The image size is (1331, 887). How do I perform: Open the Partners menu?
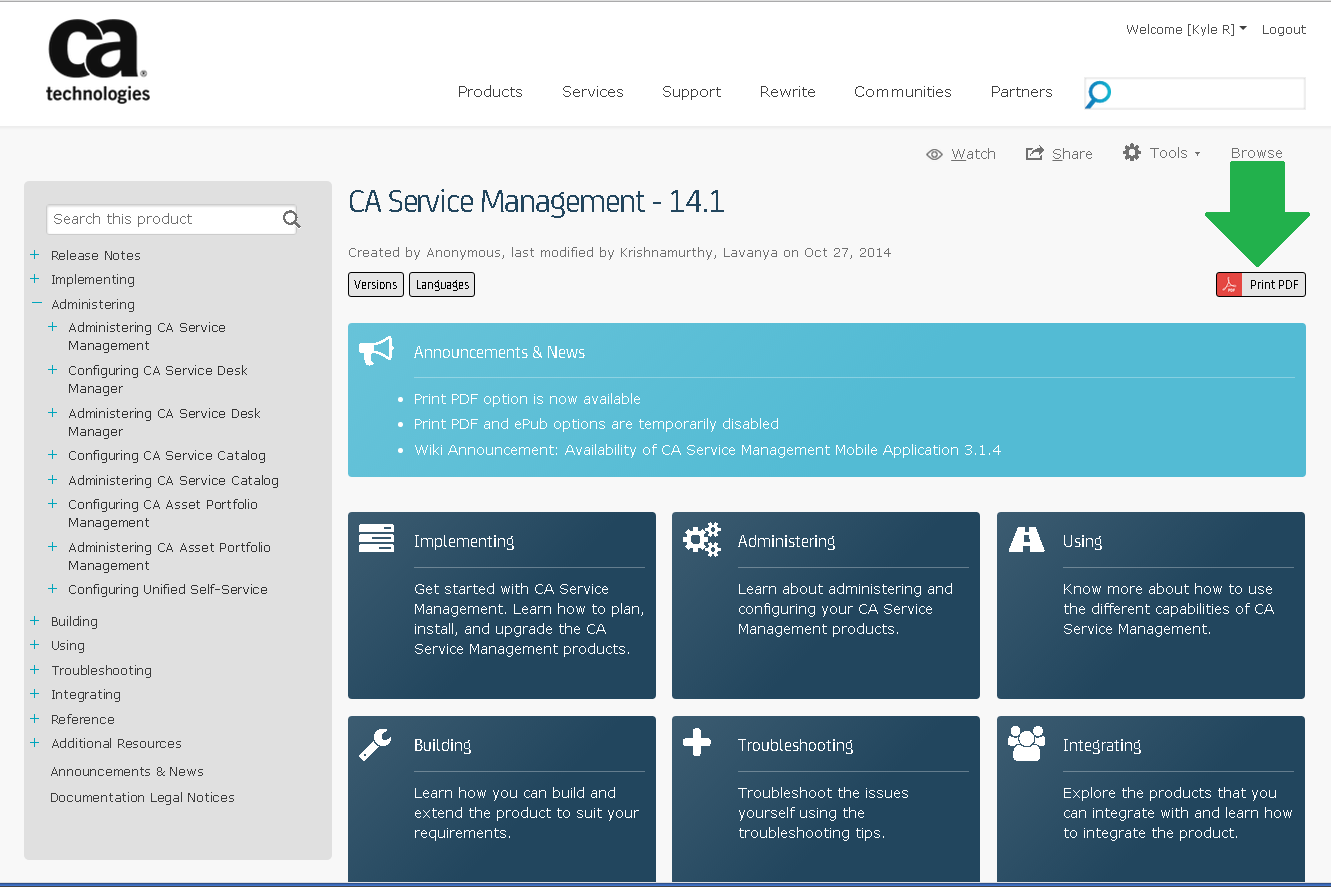pos(1021,91)
